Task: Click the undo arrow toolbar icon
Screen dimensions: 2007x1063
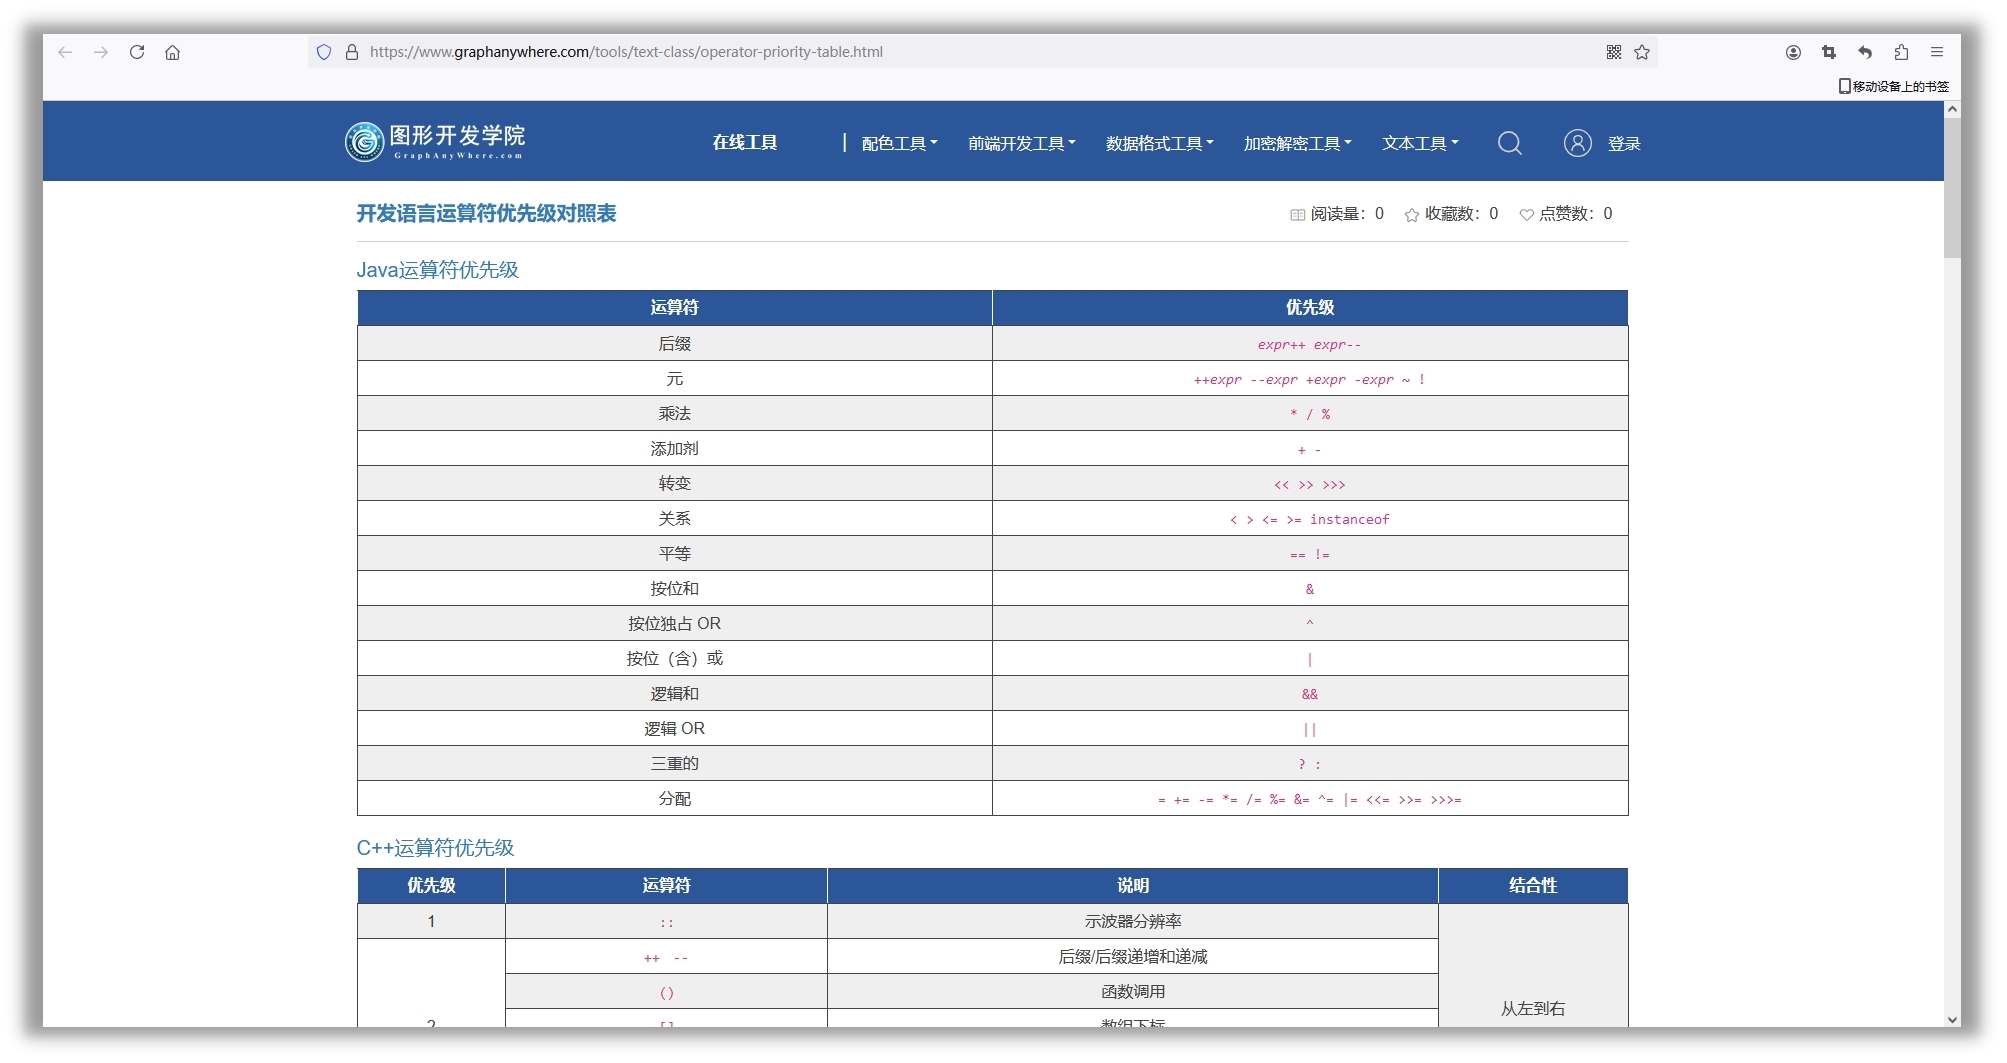Action: [1865, 52]
